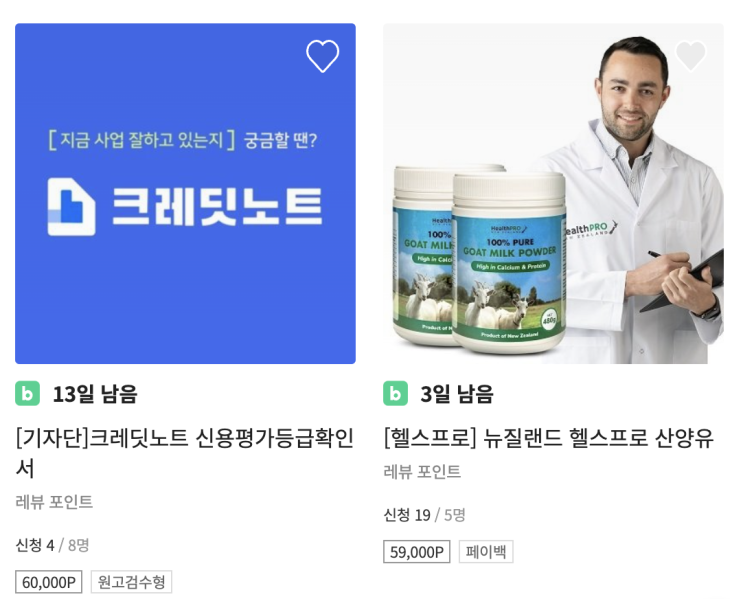Screen dimensions: 743x599
Task: Open [헬스프로] 뉴질랜드 헬스프로 산양유 title link
Action: pos(548,438)
